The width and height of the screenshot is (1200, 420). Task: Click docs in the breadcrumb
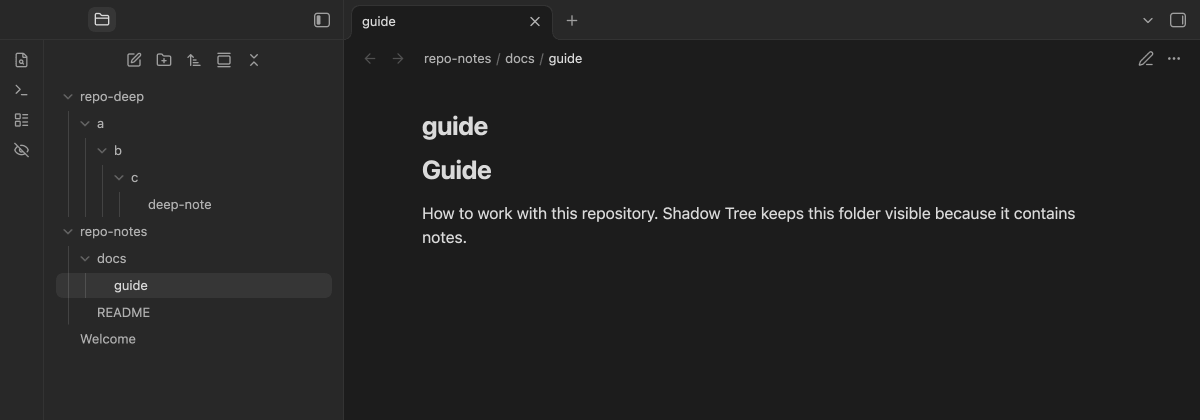point(520,59)
